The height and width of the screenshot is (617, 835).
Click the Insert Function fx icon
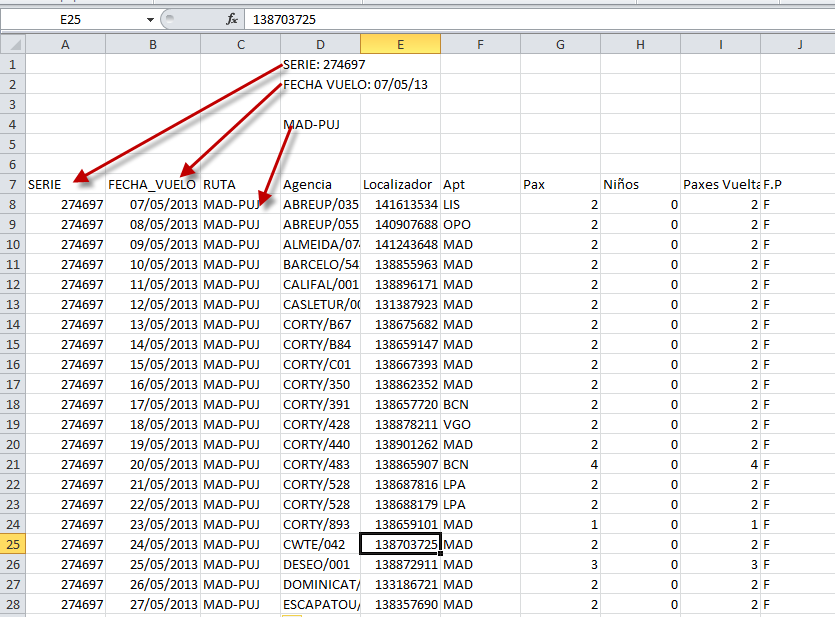(x=232, y=19)
